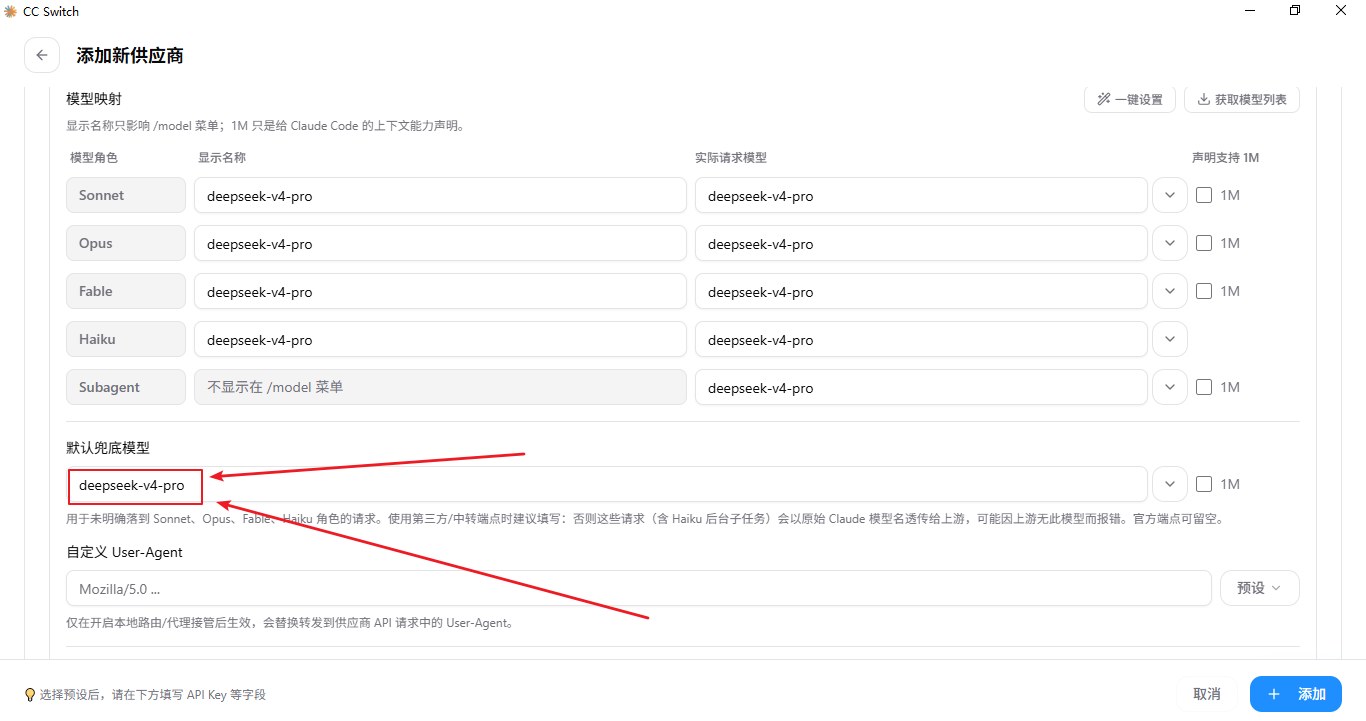The height and width of the screenshot is (721, 1366).
Task: Click the Opus actual request model field
Action: click(x=921, y=244)
